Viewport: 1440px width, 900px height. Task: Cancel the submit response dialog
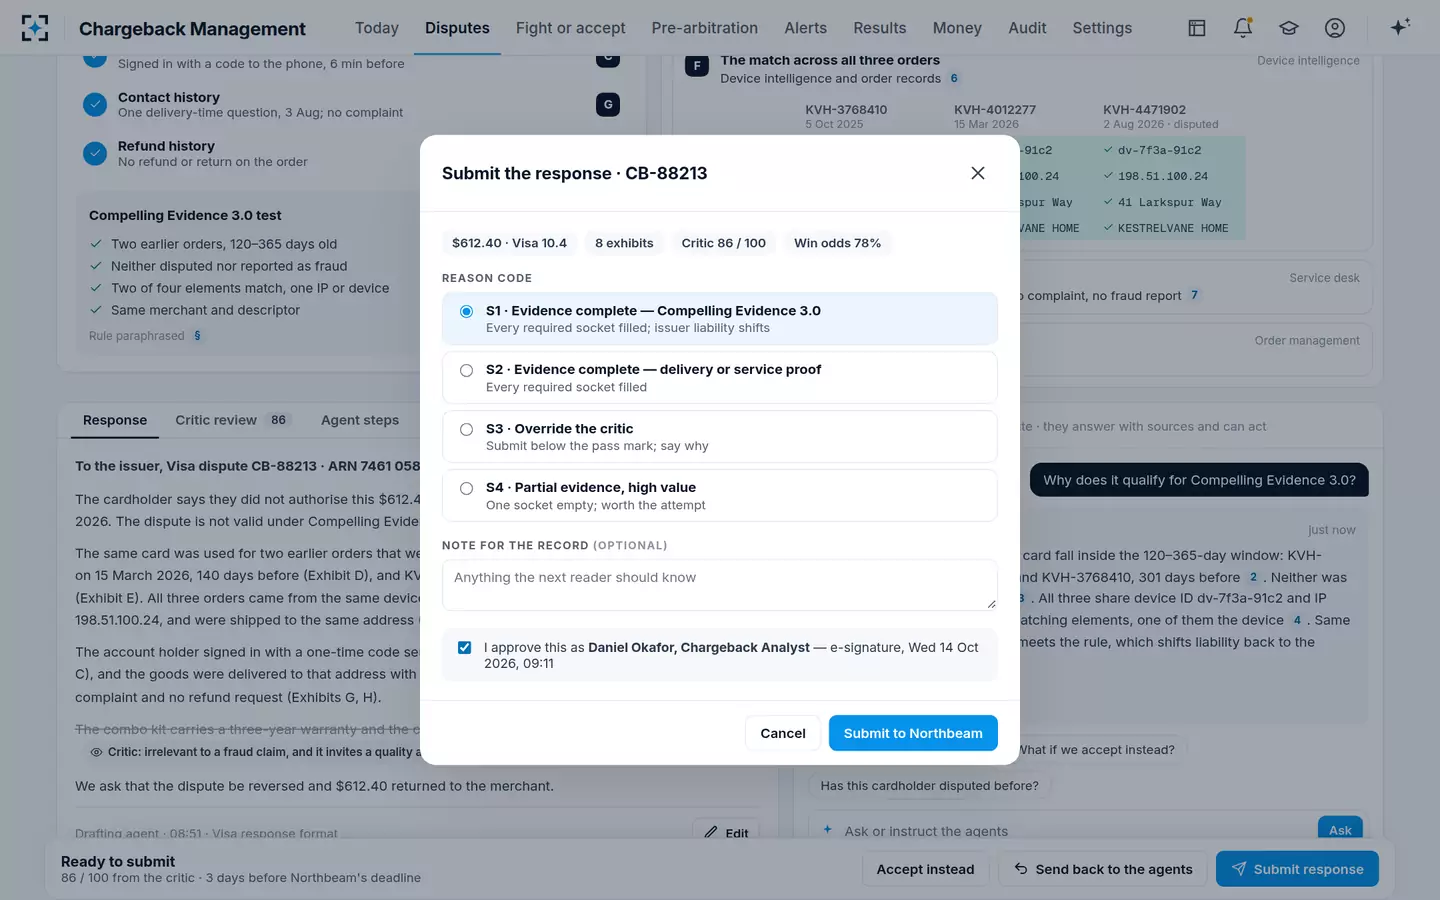[x=783, y=733]
